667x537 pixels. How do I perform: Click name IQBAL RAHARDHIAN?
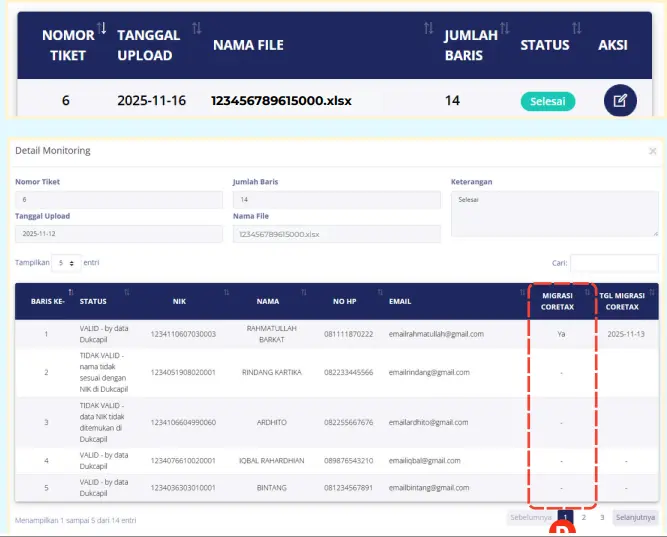pos(271,461)
